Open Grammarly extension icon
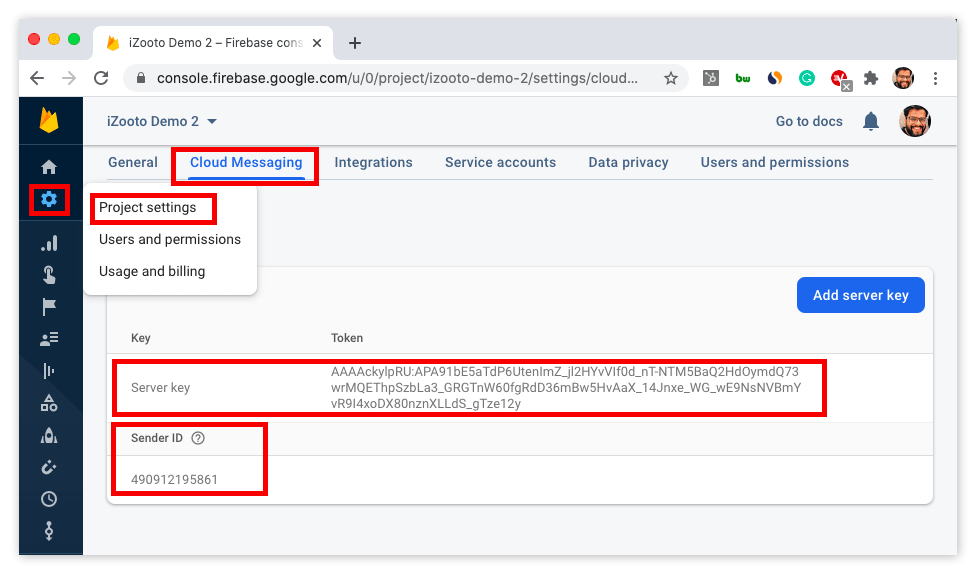The width and height of the screenshot is (978, 577). tap(806, 78)
